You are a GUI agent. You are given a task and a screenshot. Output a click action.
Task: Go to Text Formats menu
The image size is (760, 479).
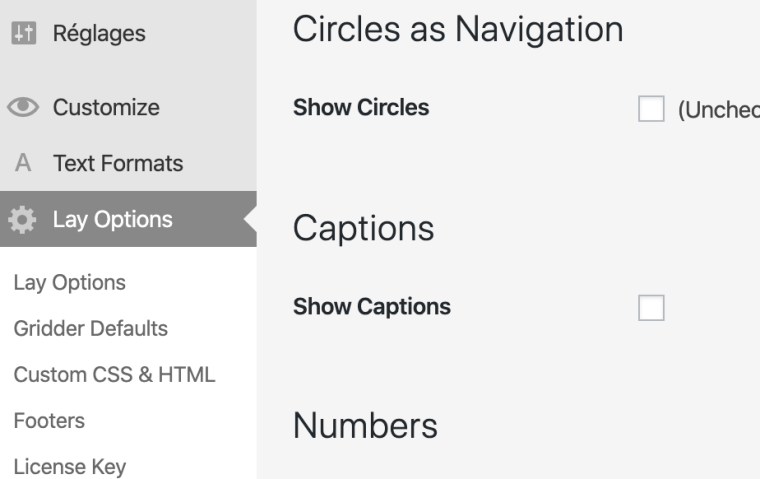(x=118, y=163)
